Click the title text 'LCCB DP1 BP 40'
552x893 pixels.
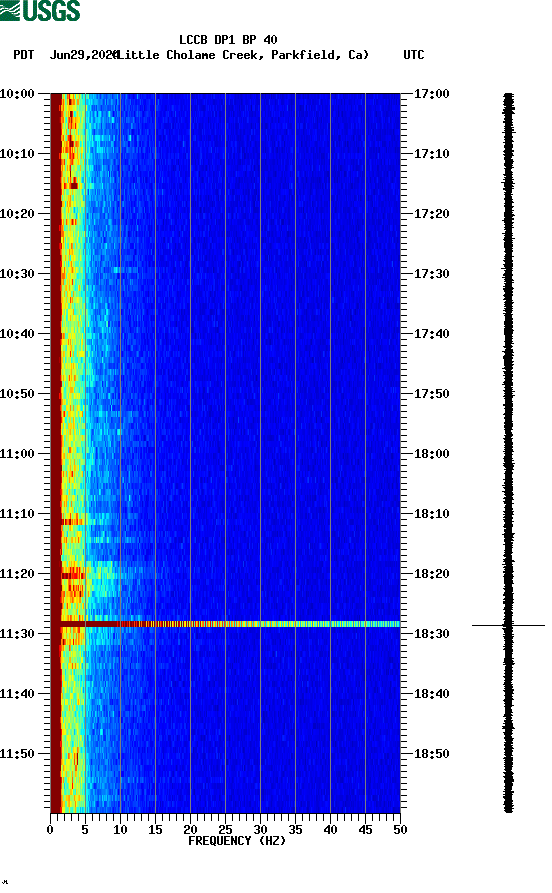228,40
